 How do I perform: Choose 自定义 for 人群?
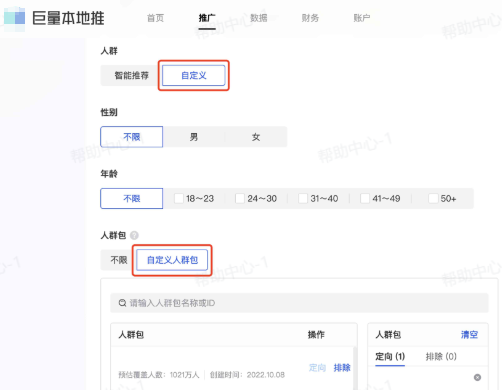tap(194, 75)
